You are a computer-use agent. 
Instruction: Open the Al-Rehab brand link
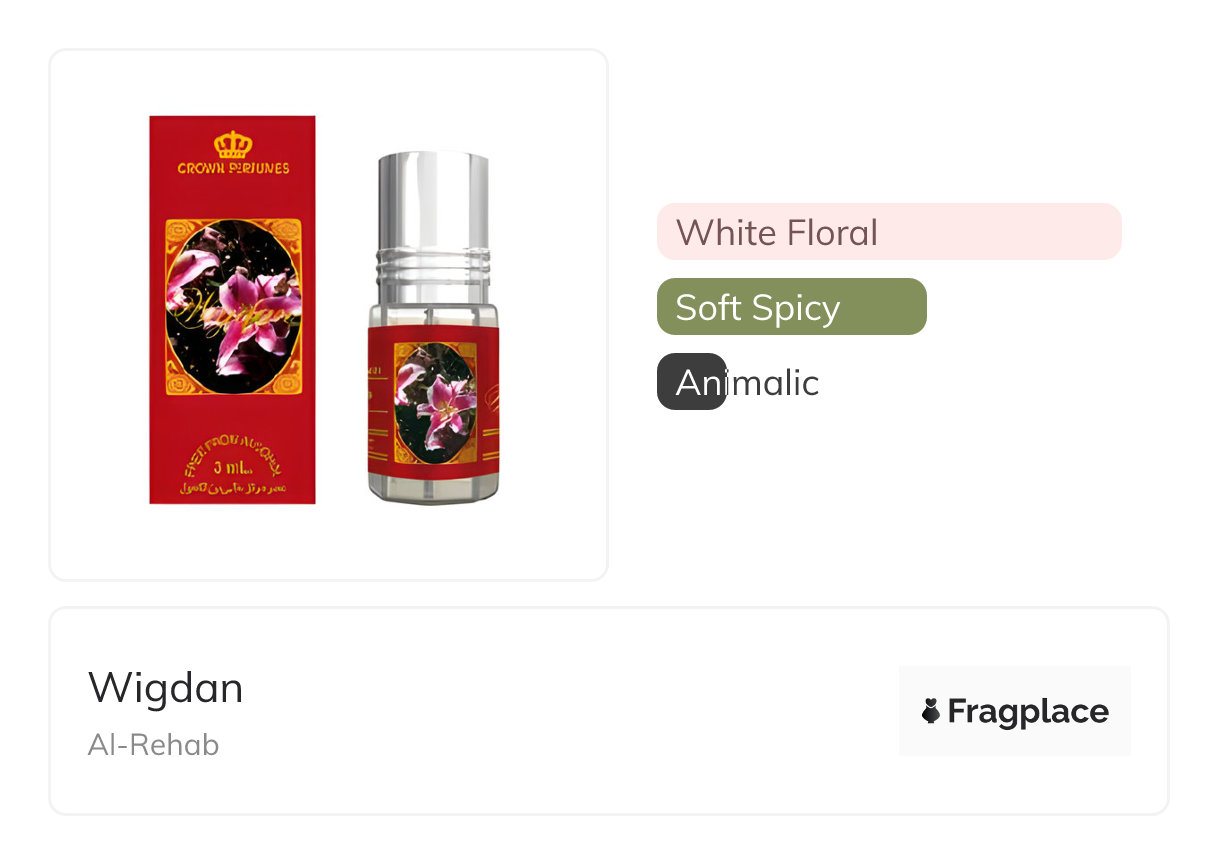point(153,745)
